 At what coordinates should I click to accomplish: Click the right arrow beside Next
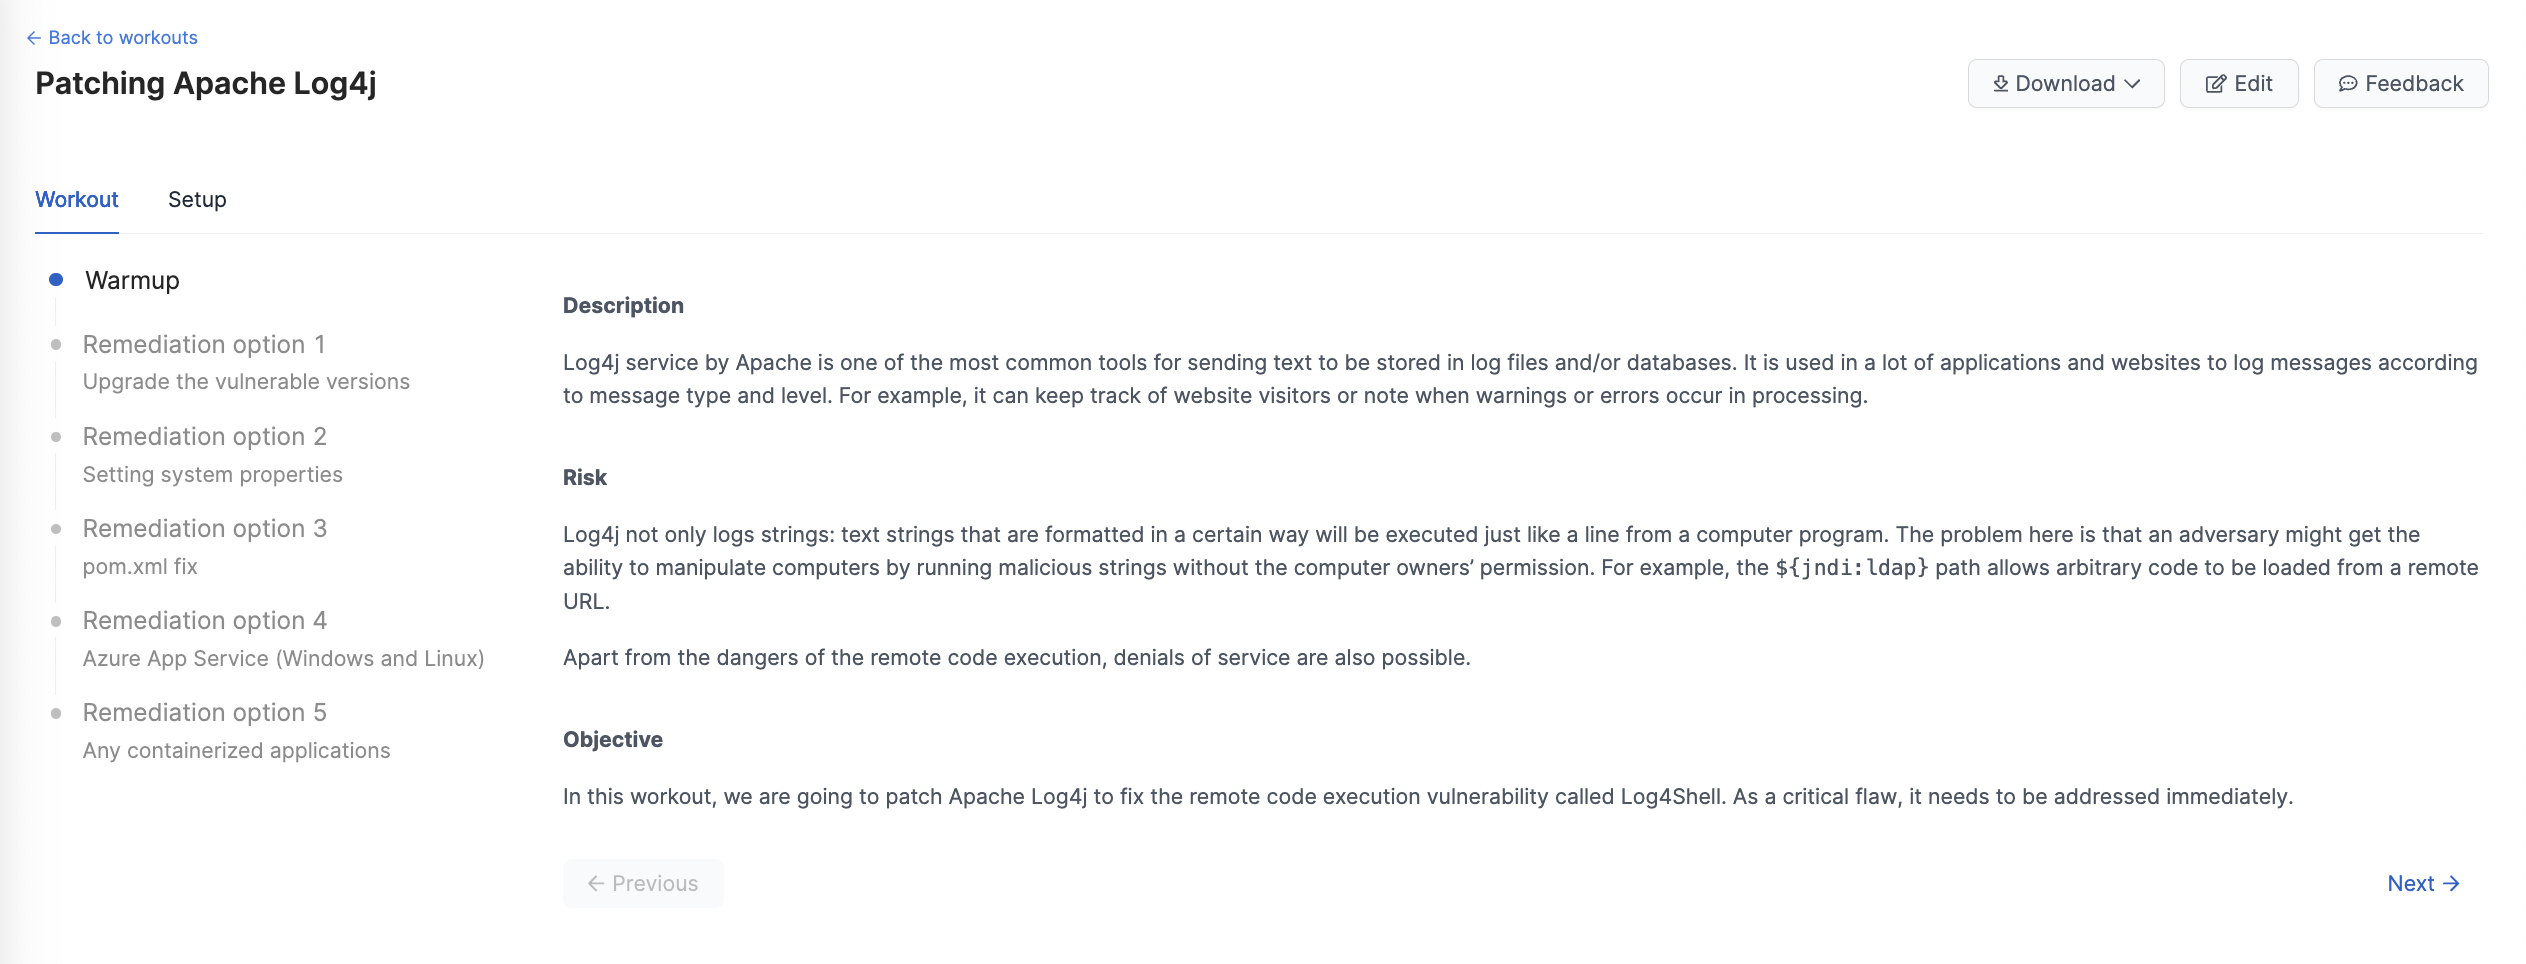click(2451, 884)
